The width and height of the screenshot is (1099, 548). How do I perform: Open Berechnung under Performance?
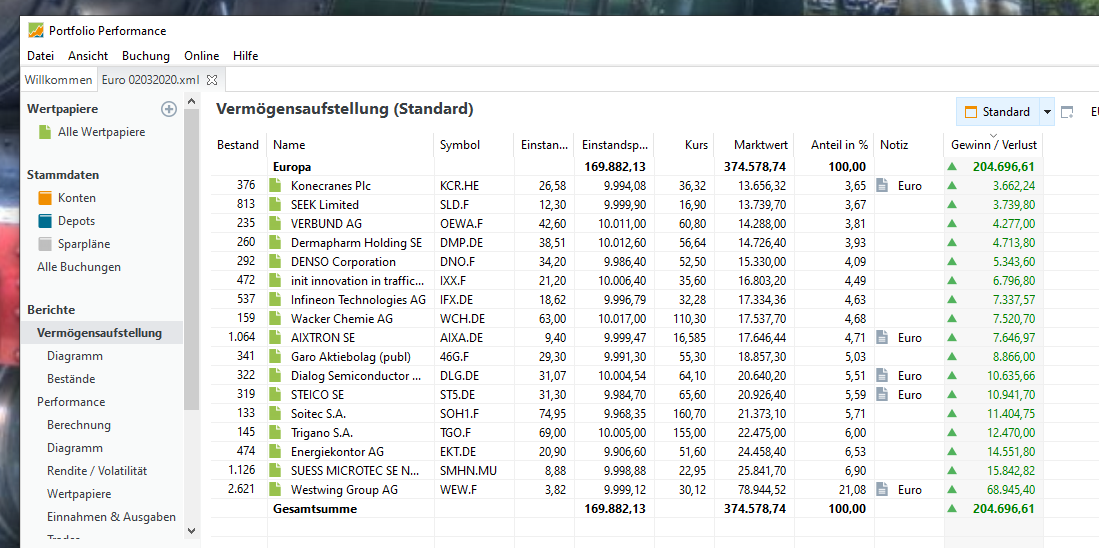click(x=79, y=425)
